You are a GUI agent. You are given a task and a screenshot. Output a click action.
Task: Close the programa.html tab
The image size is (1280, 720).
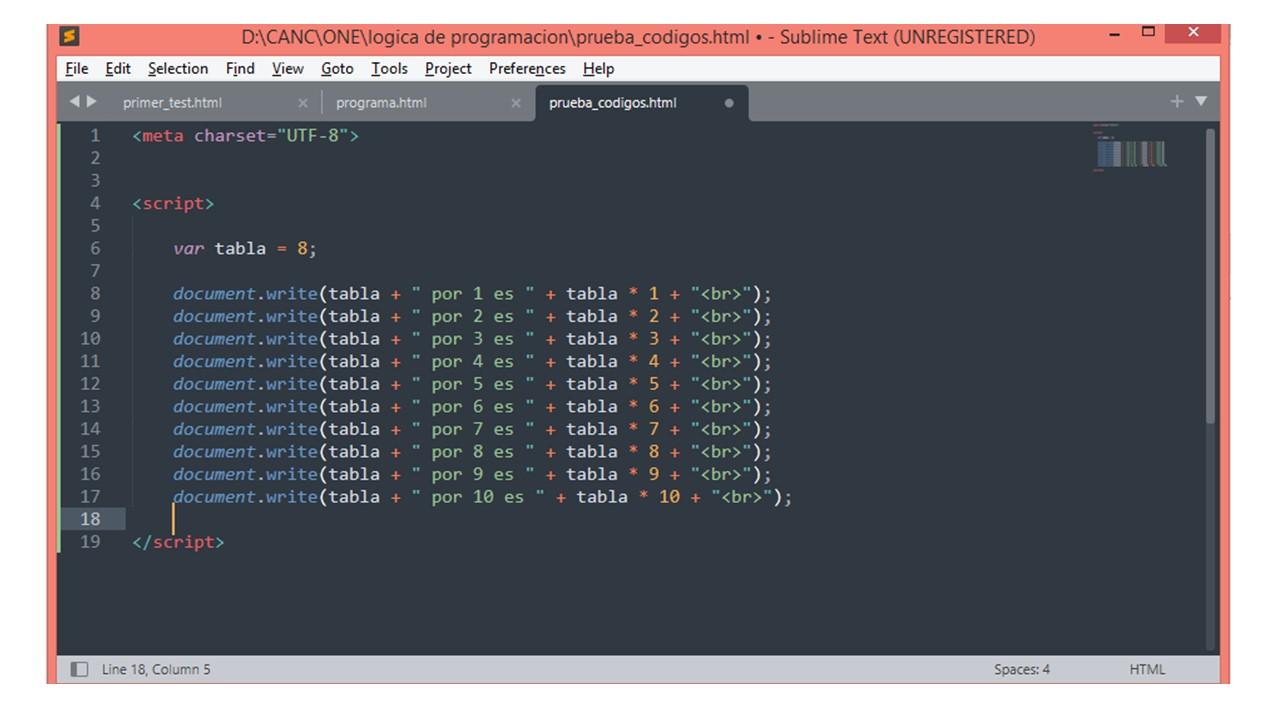(516, 103)
